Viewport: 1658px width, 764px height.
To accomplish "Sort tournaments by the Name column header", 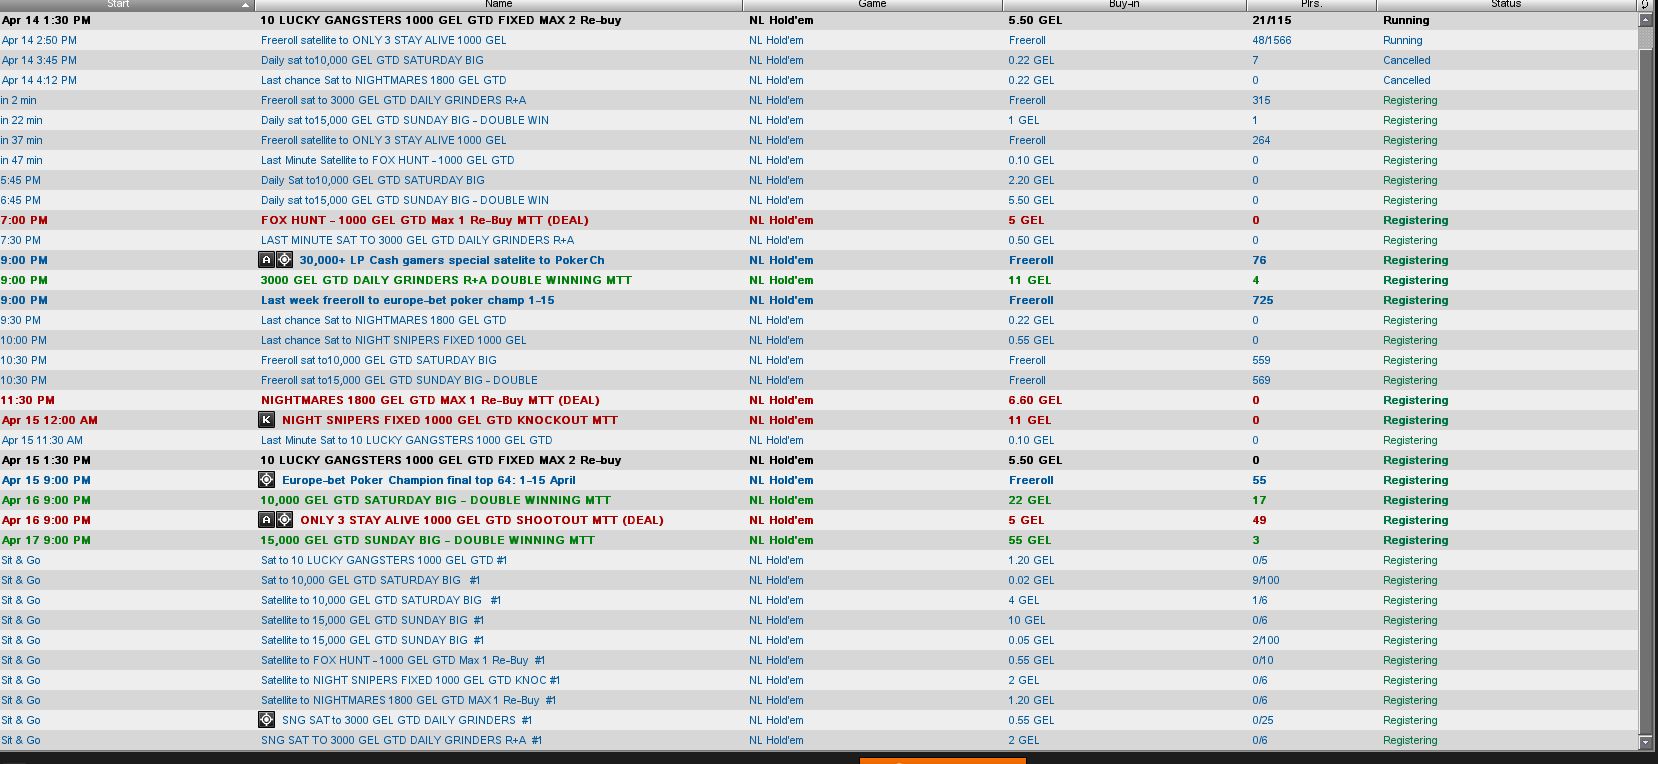I will pos(499,5).
